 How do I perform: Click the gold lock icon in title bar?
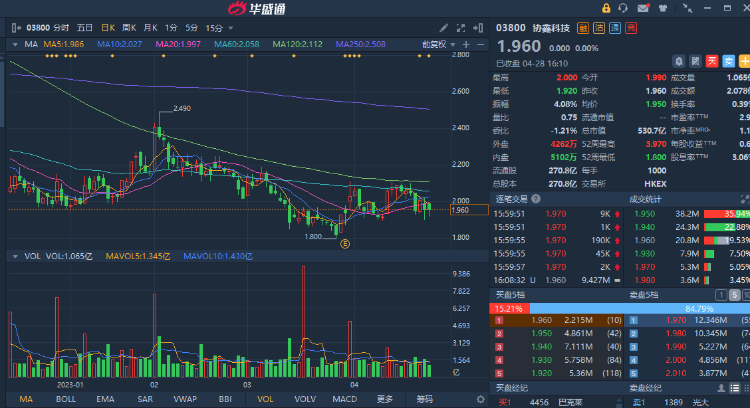606,8
